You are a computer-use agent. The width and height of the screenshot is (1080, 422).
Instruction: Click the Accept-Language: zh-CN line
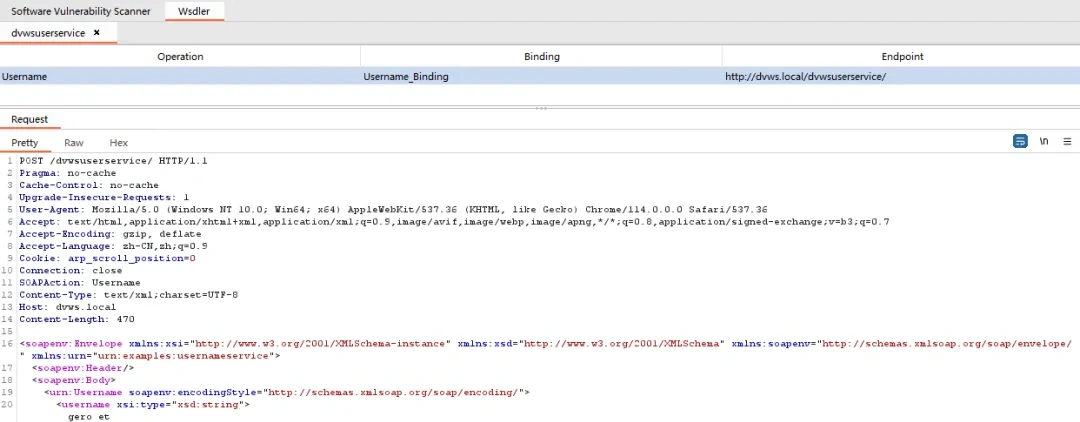pos(114,246)
